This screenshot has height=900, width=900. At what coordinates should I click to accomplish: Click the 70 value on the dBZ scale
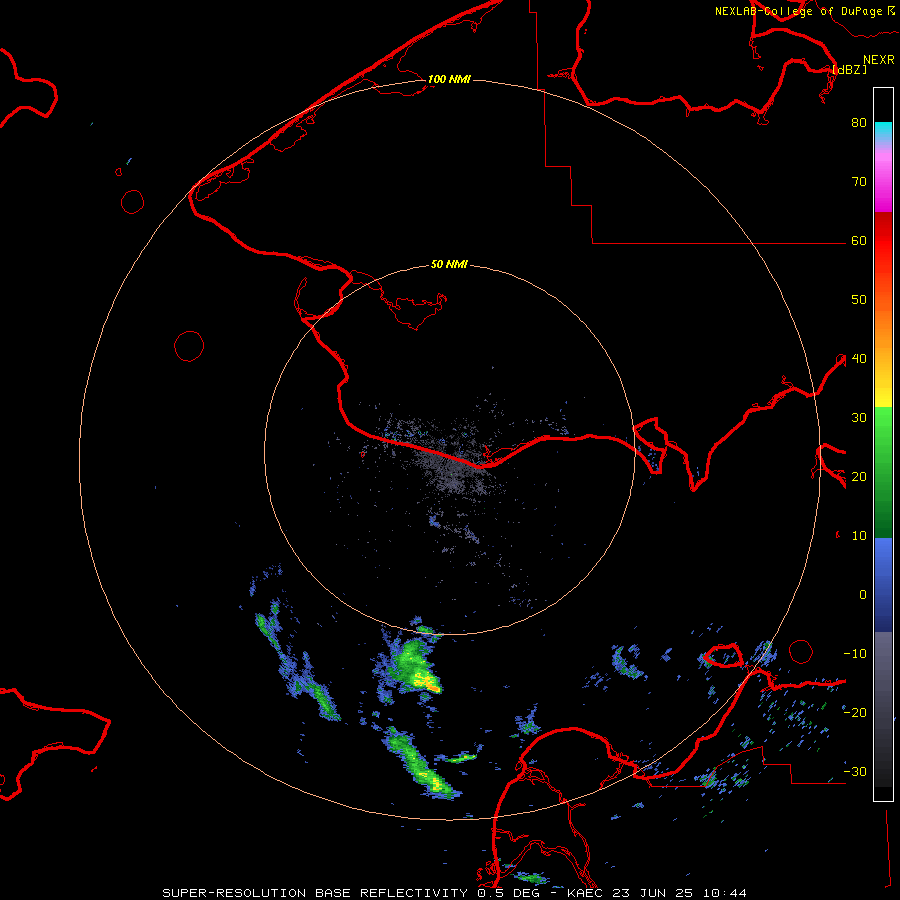pos(859,181)
